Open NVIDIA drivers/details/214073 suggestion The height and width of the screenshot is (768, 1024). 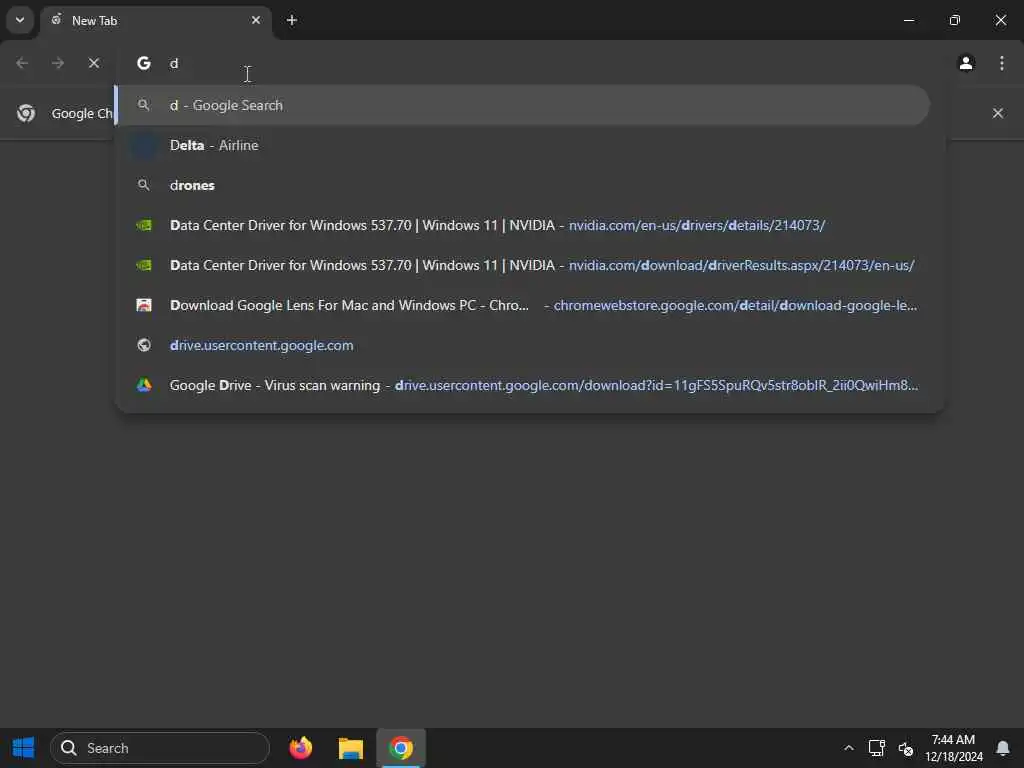click(x=522, y=225)
